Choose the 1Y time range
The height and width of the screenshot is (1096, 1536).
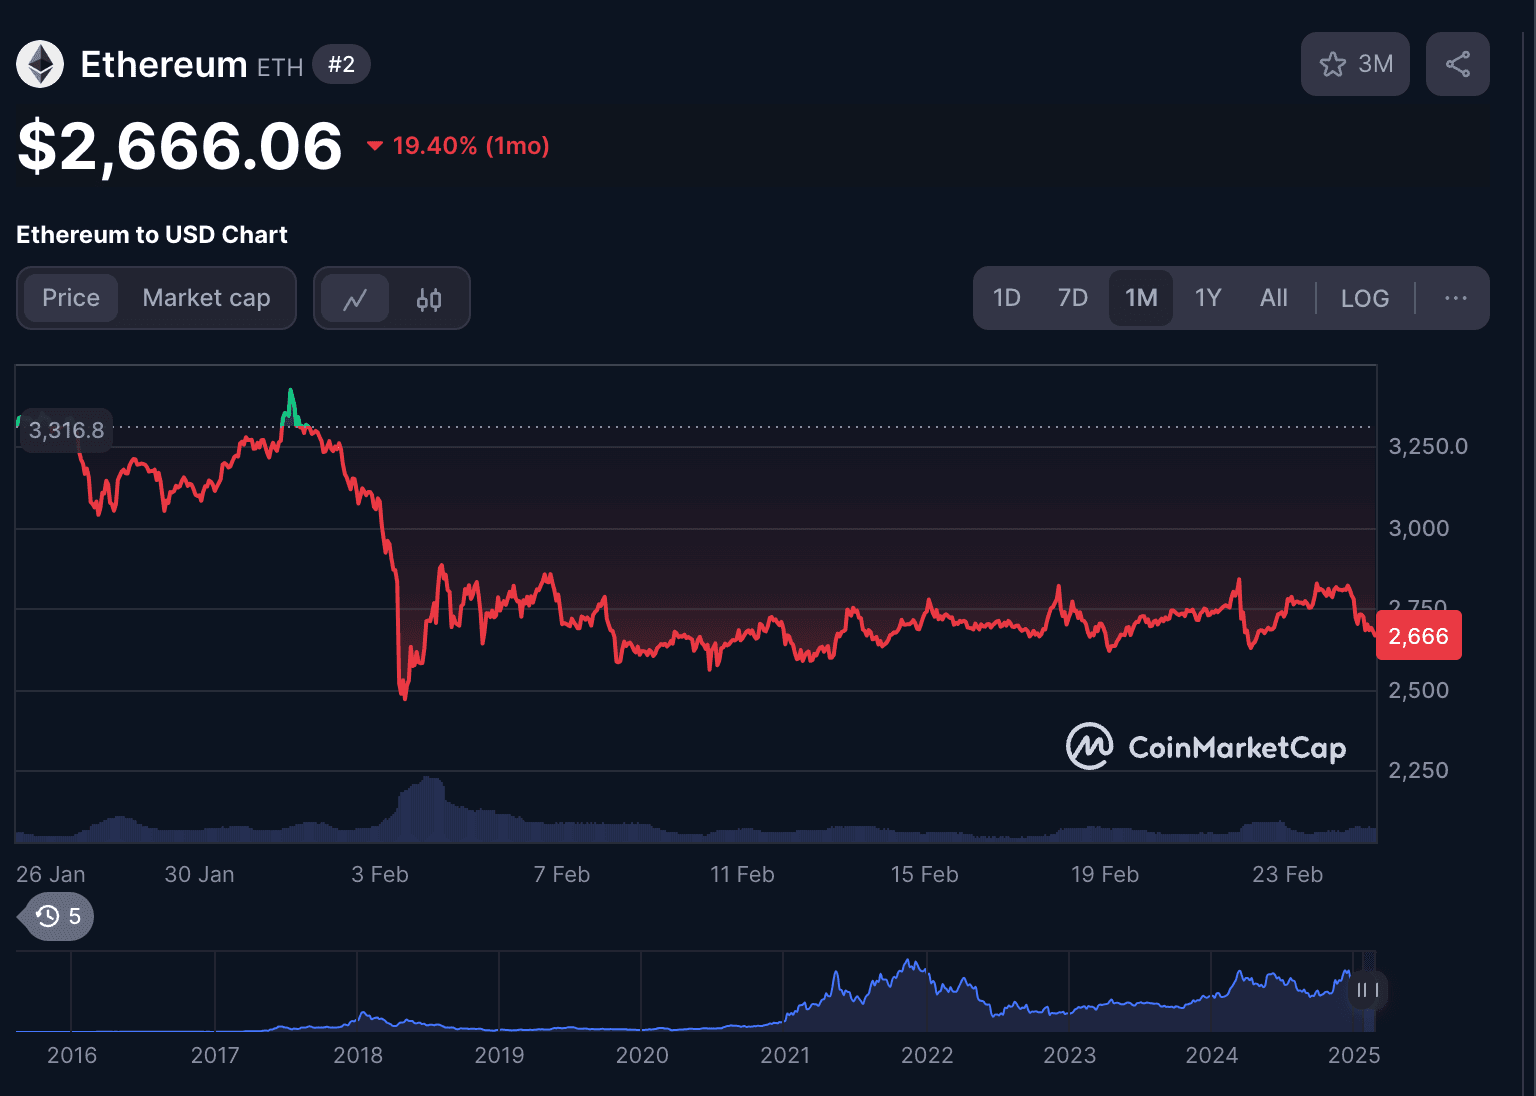tap(1208, 298)
